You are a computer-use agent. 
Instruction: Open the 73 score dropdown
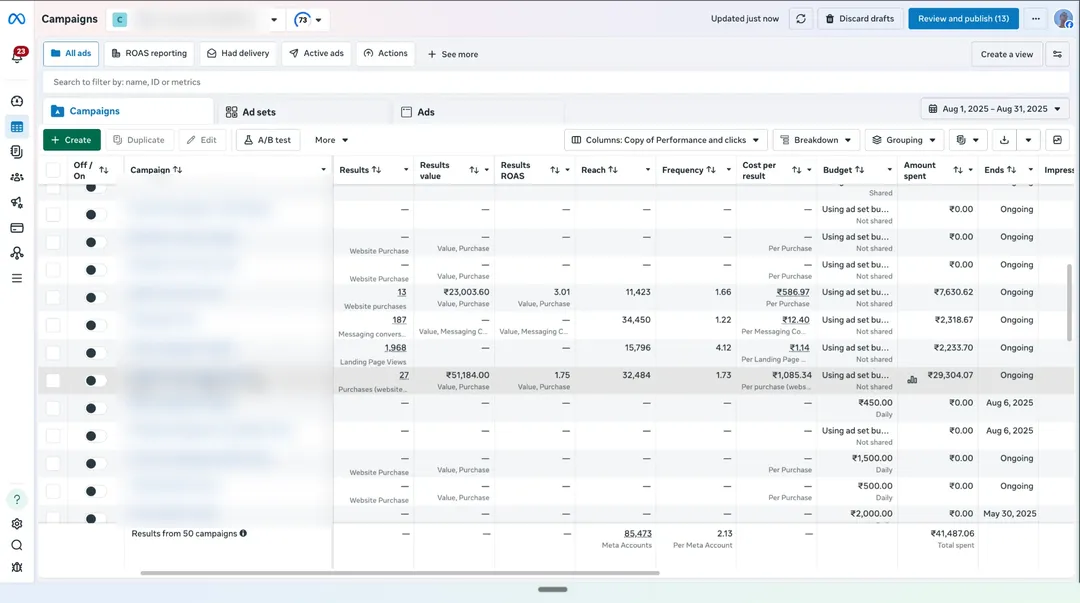(x=308, y=19)
